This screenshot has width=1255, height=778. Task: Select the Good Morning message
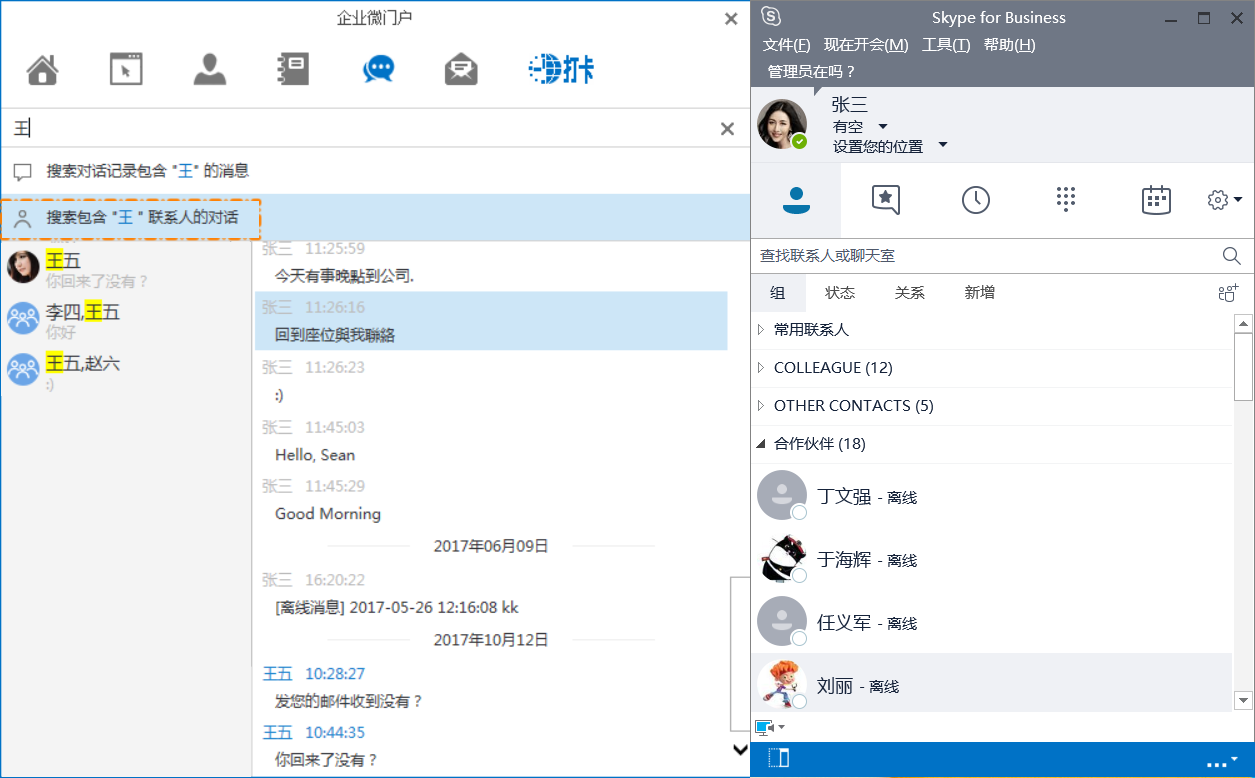[x=328, y=514]
